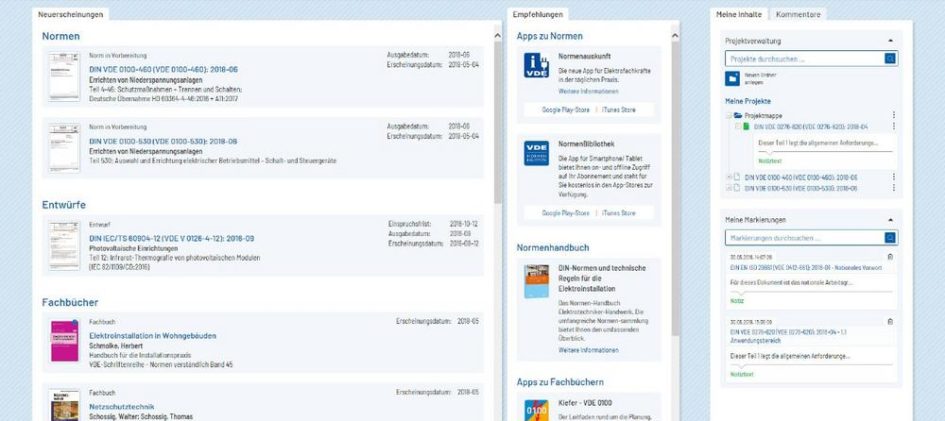
Task: Switch to the Kommentare tab
Action: 798,15
